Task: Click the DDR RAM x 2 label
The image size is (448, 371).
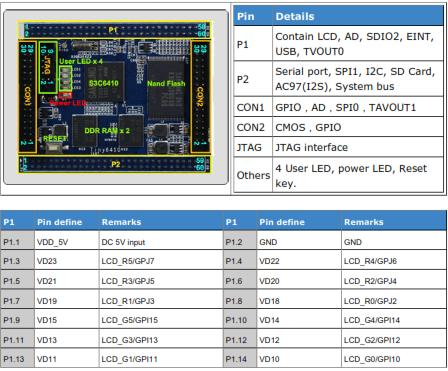Action: coord(107,131)
